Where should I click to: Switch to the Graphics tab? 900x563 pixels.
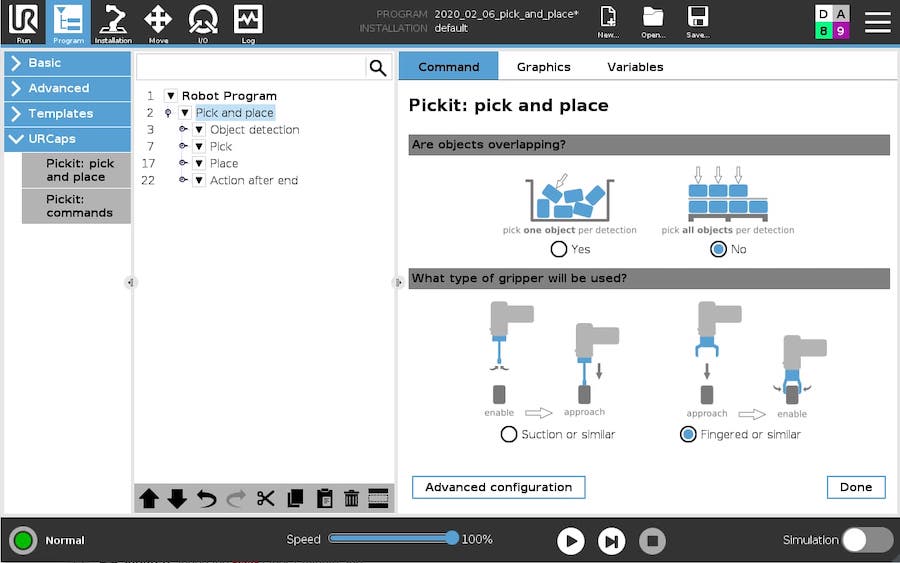tap(544, 67)
